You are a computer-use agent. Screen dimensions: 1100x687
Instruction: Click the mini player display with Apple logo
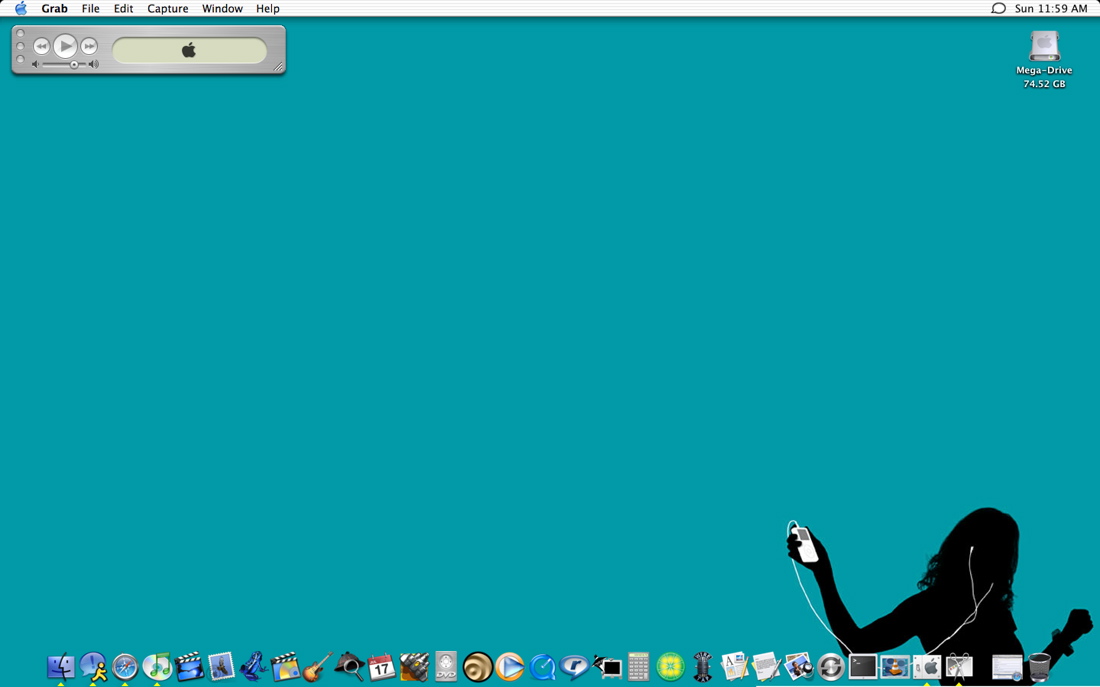189,51
